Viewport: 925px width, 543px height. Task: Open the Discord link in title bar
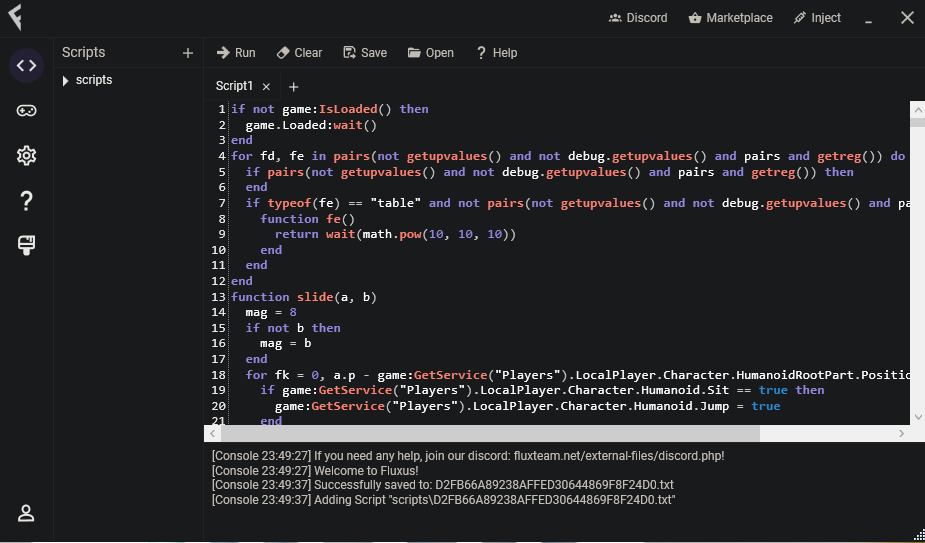pos(638,18)
